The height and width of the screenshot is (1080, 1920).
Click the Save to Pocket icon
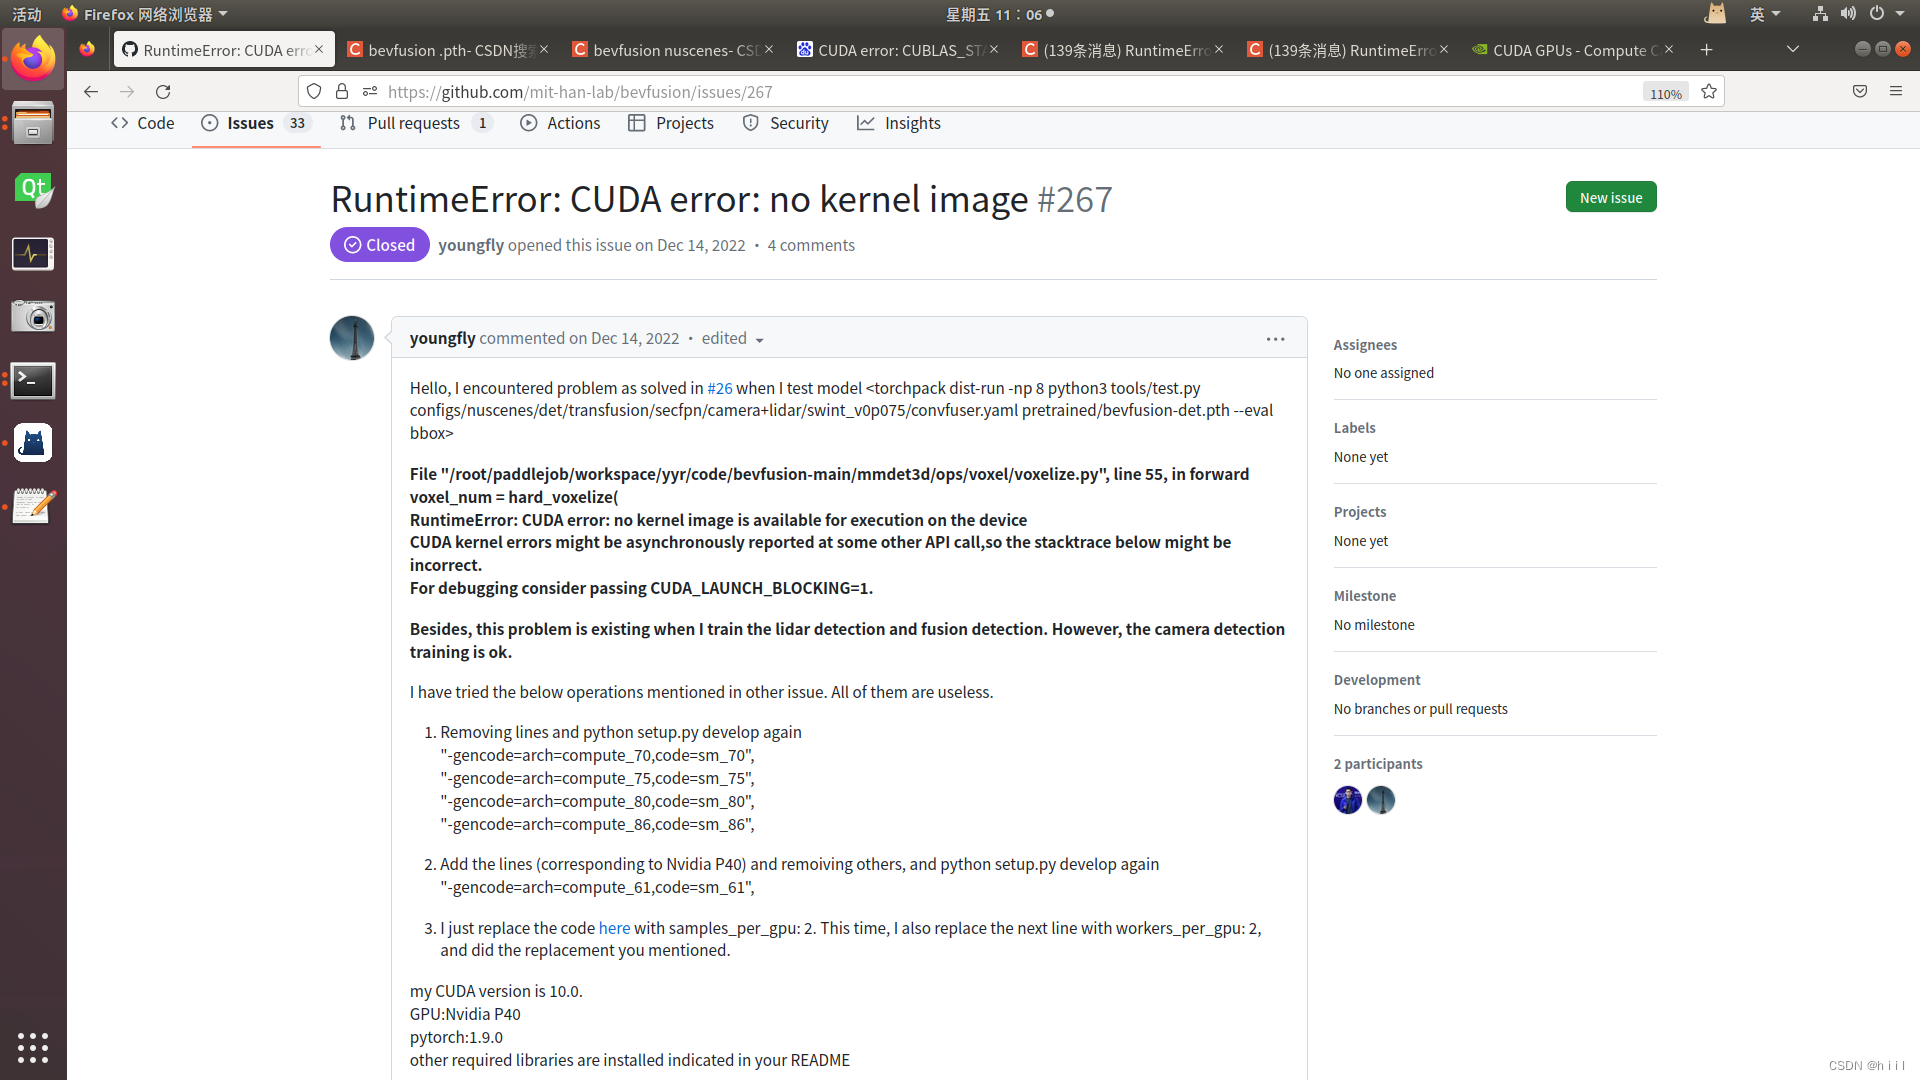point(1860,92)
